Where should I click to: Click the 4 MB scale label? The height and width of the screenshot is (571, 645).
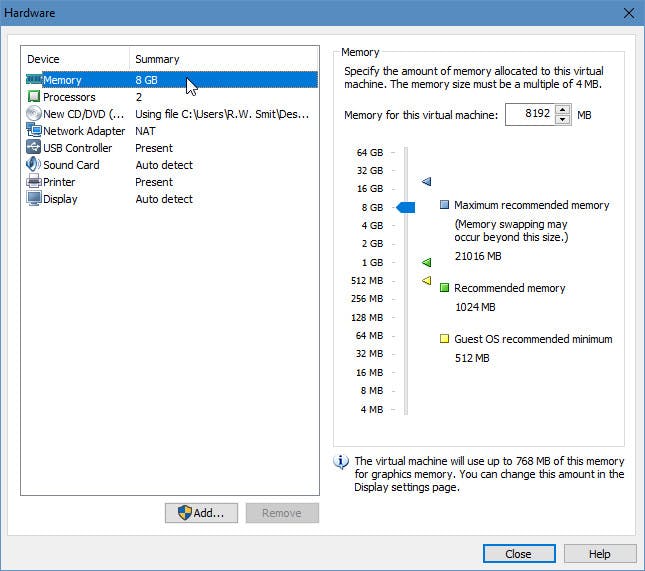point(372,410)
